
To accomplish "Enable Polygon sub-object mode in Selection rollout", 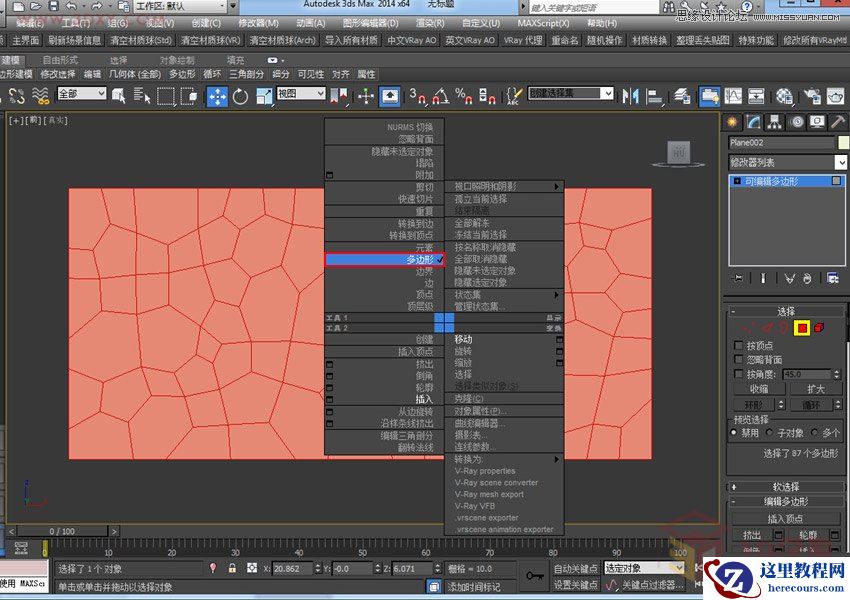I will point(802,328).
